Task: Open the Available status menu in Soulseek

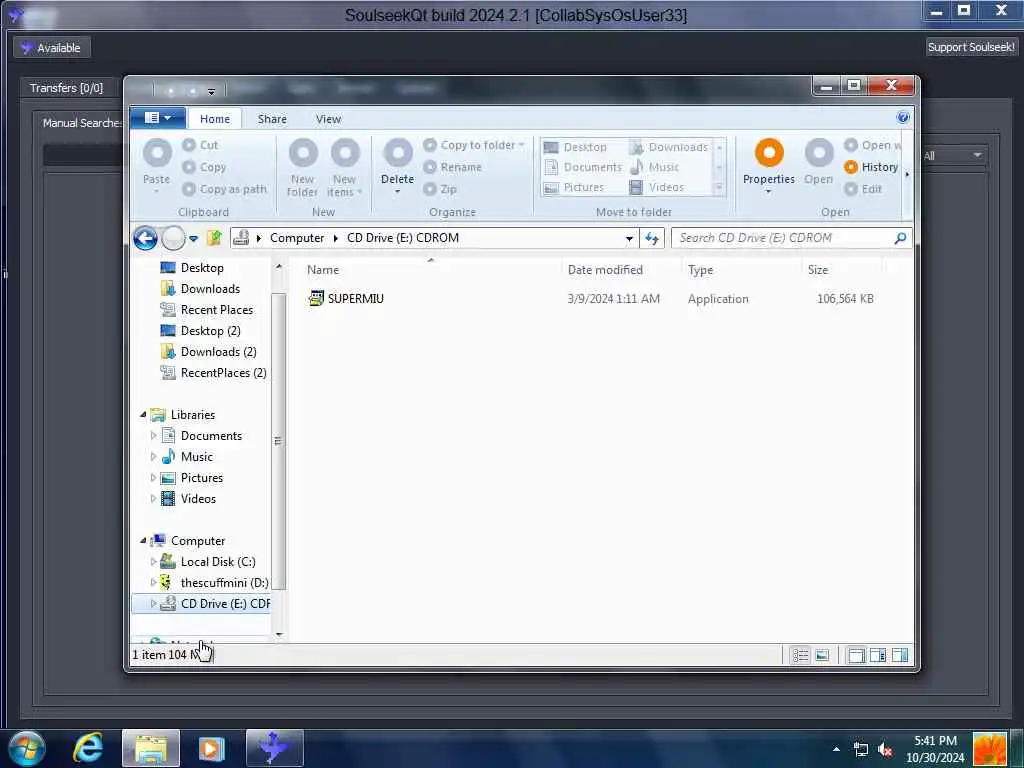Action: tap(52, 48)
